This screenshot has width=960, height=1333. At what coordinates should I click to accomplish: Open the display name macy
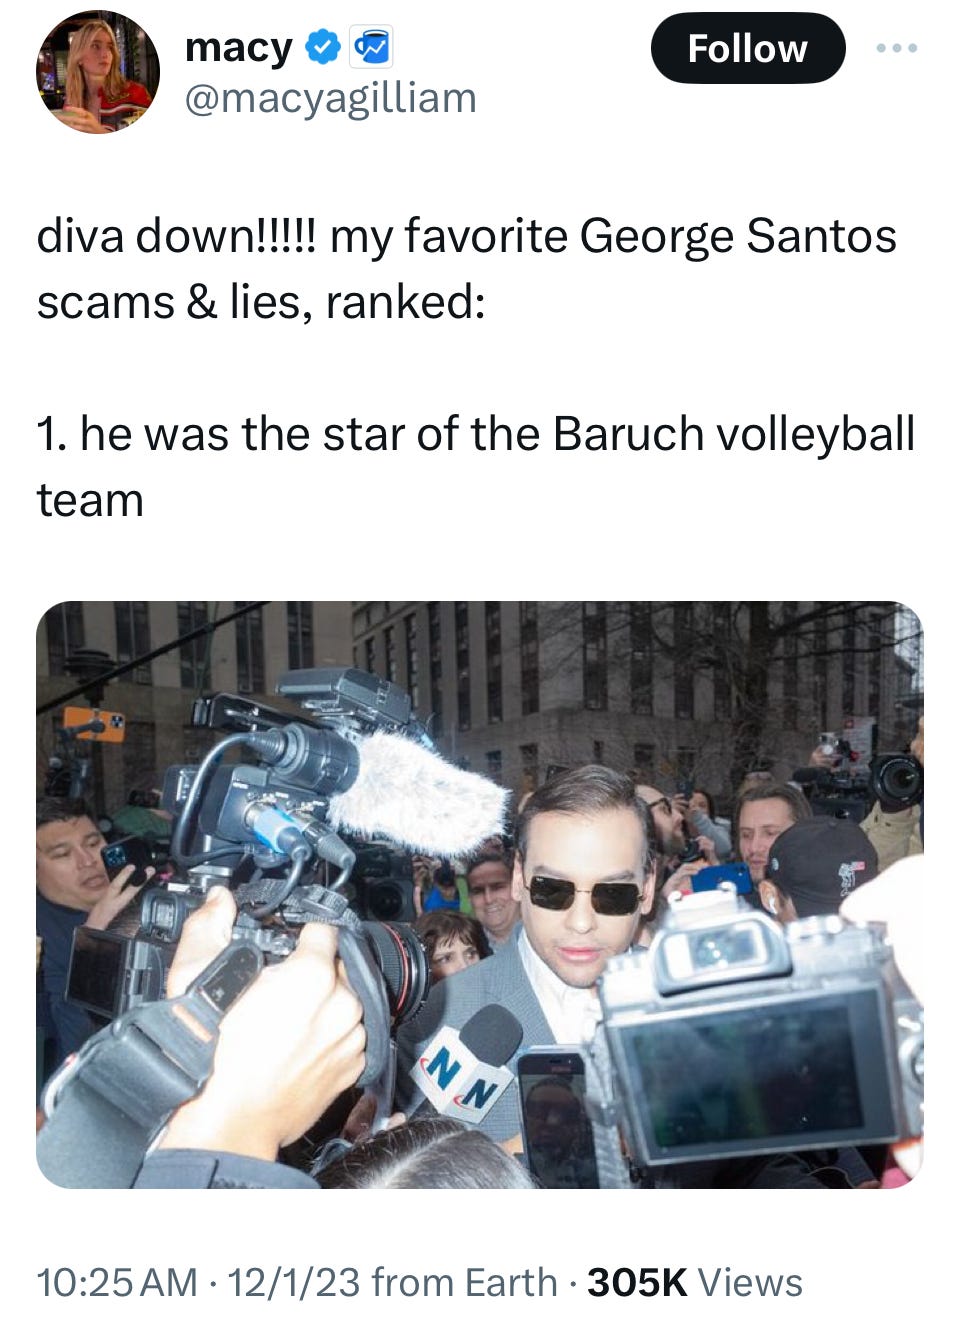239,47
